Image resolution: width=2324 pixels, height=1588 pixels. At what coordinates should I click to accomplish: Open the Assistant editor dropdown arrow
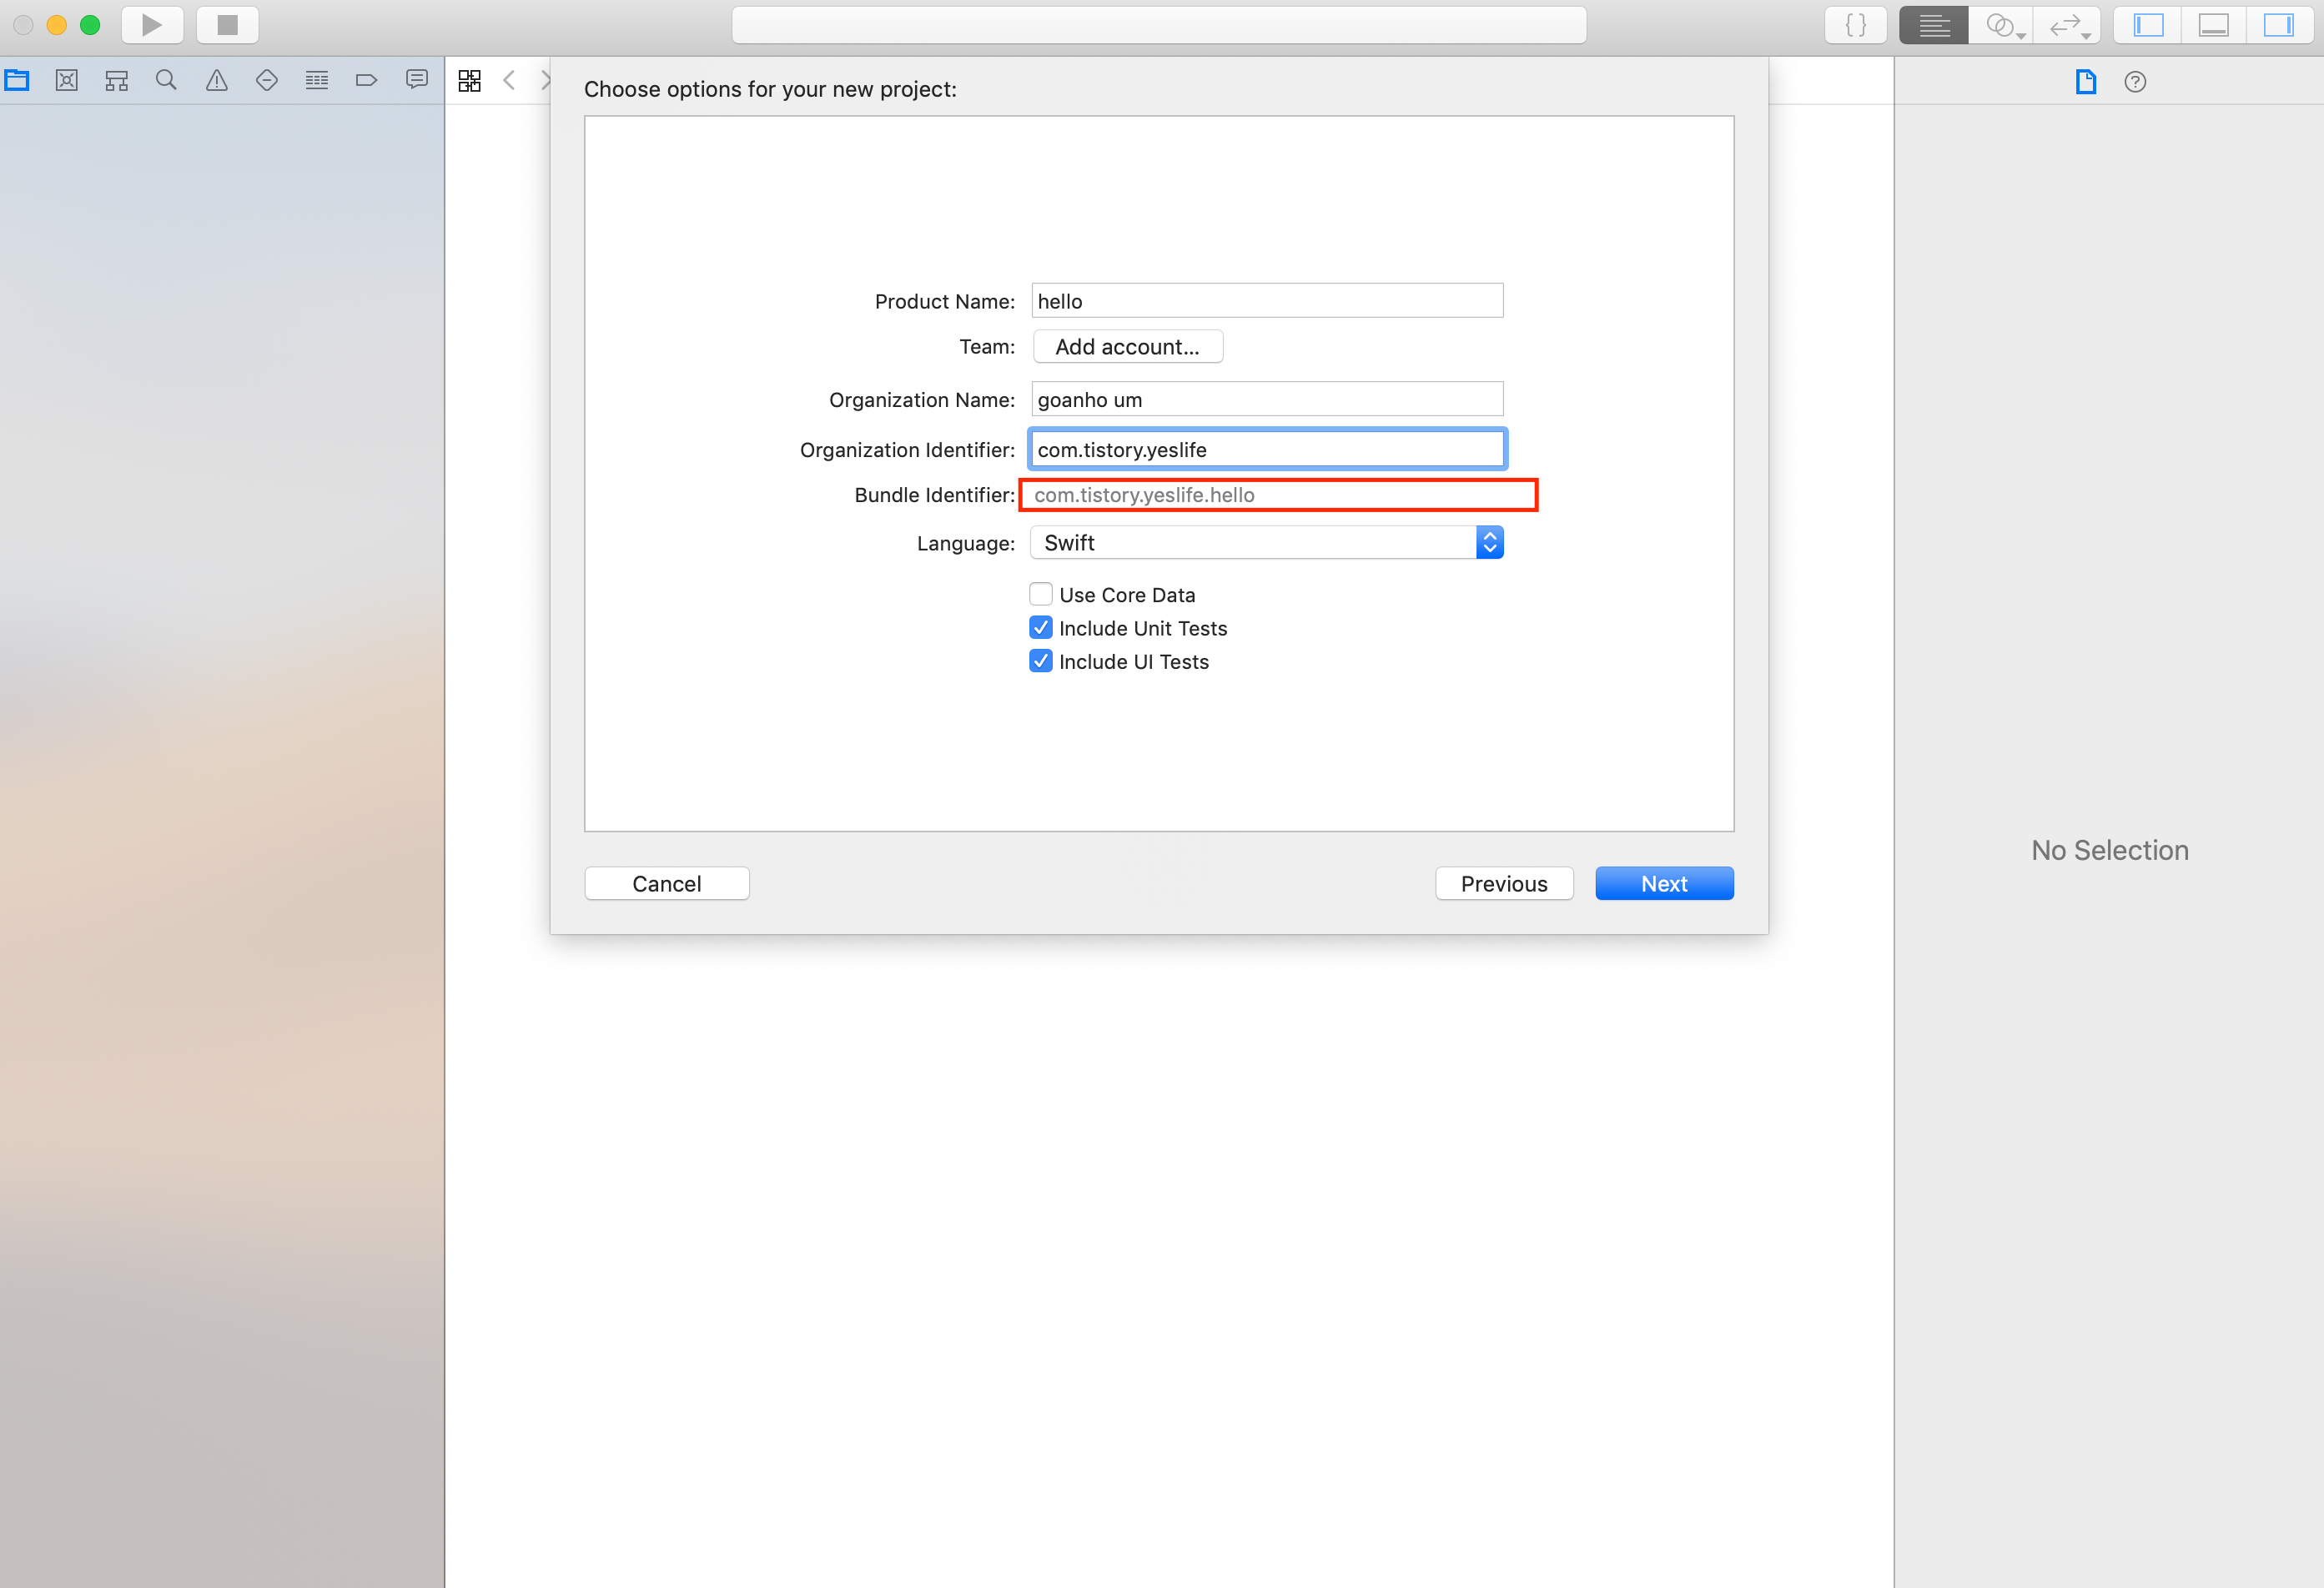coord(2021,36)
